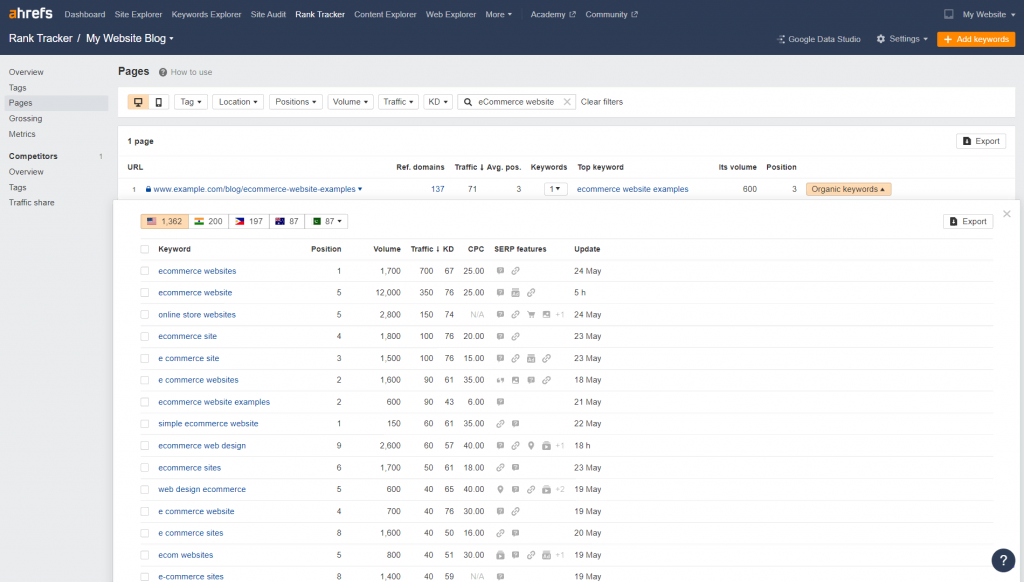Tick the online store websites checkbox
Viewport: 1024px width, 582px height.
pyautogui.click(x=145, y=315)
